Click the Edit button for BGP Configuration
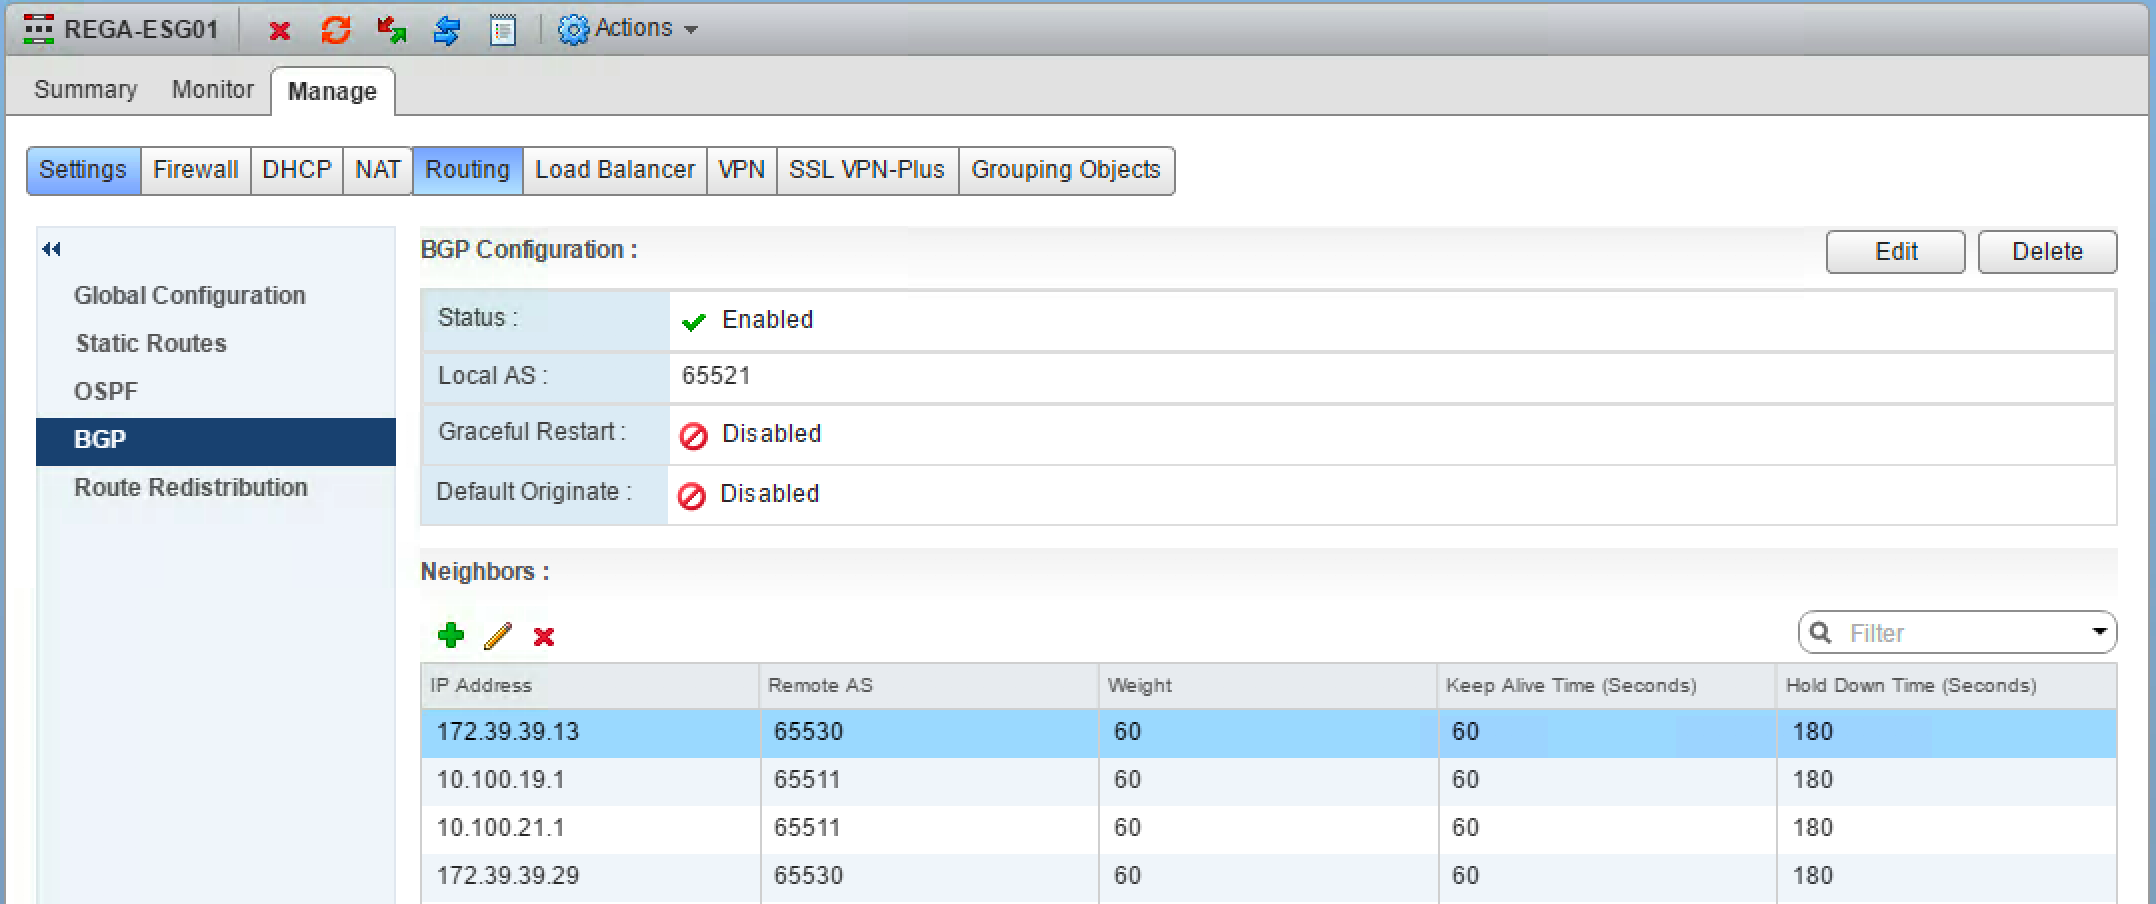This screenshot has height=904, width=2156. (x=1895, y=252)
